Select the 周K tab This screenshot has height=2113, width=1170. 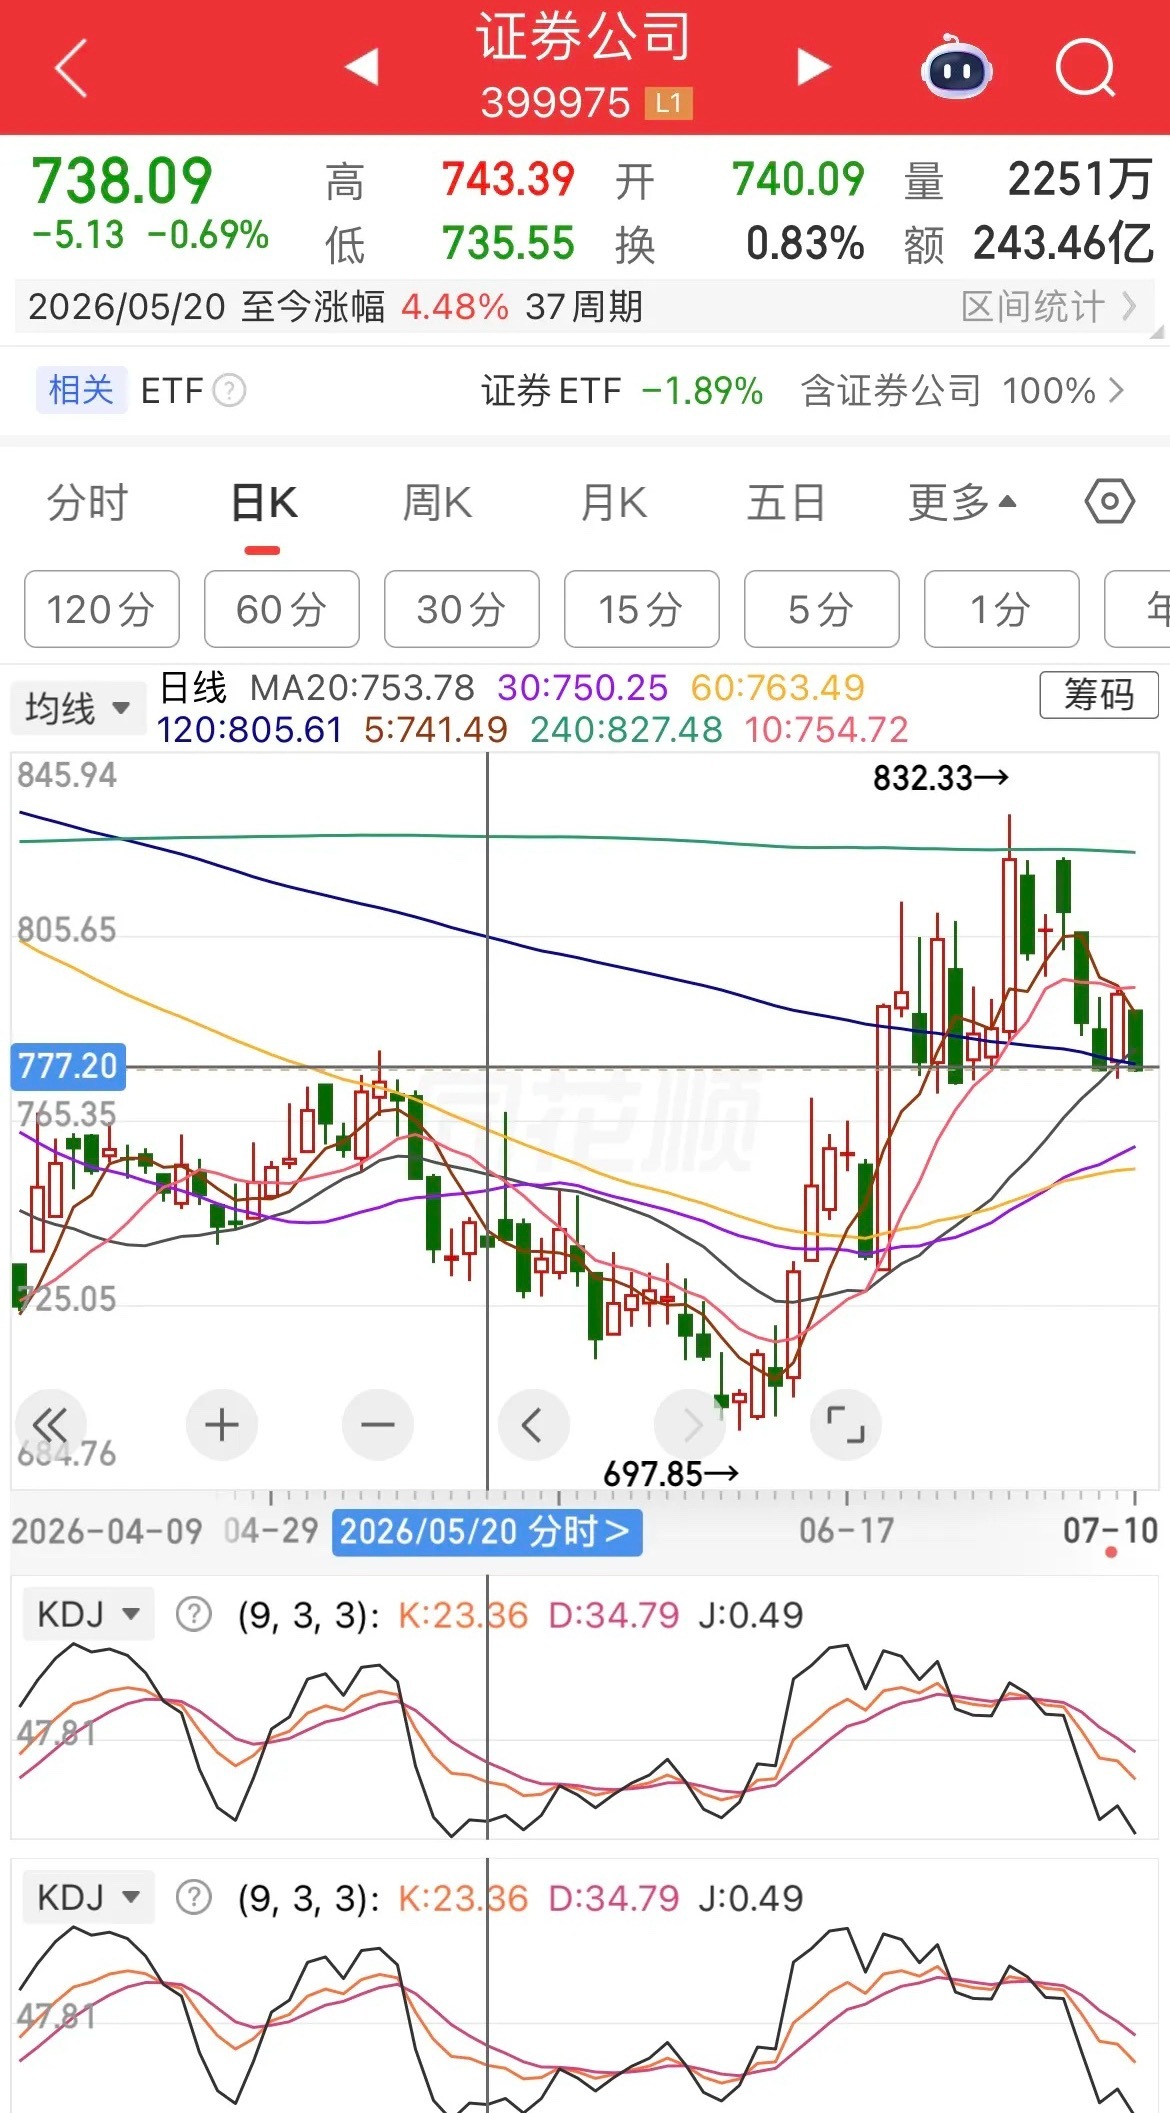[437, 502]
